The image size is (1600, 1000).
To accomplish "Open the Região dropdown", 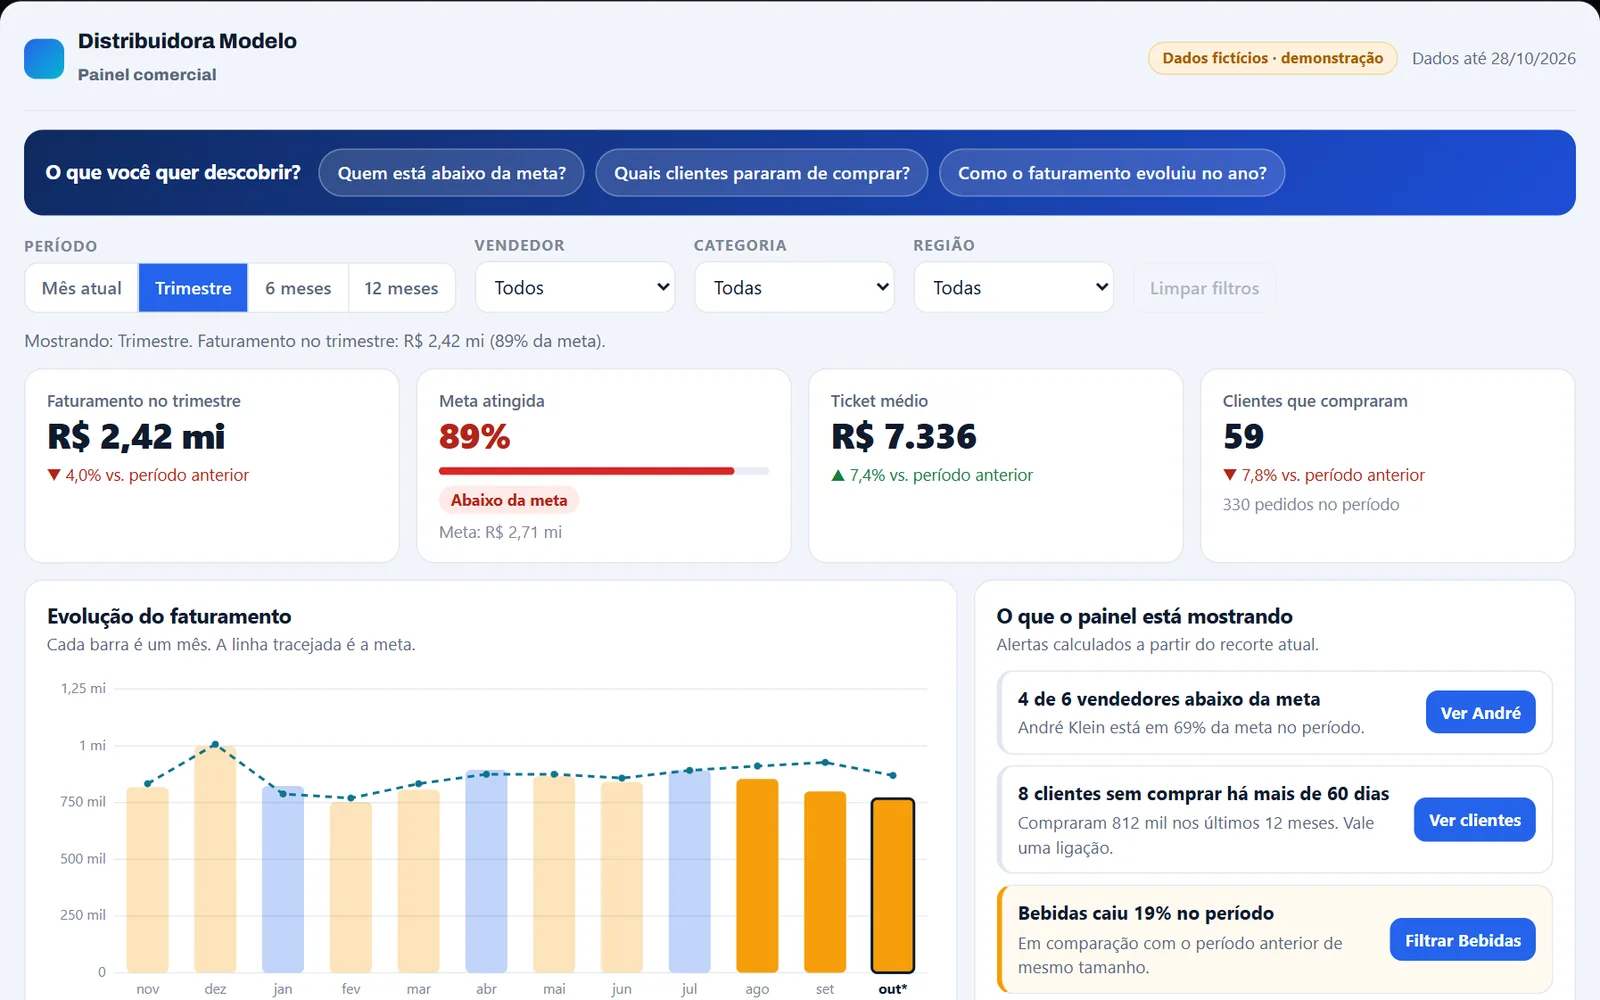I will point(1014,288).
